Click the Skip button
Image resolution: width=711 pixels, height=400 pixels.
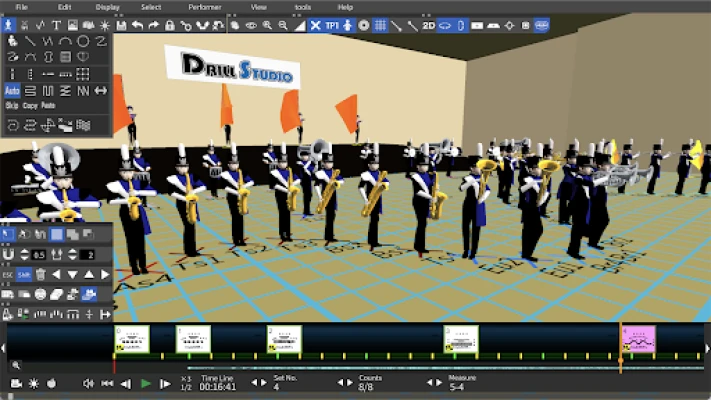(x=12, y=105)
